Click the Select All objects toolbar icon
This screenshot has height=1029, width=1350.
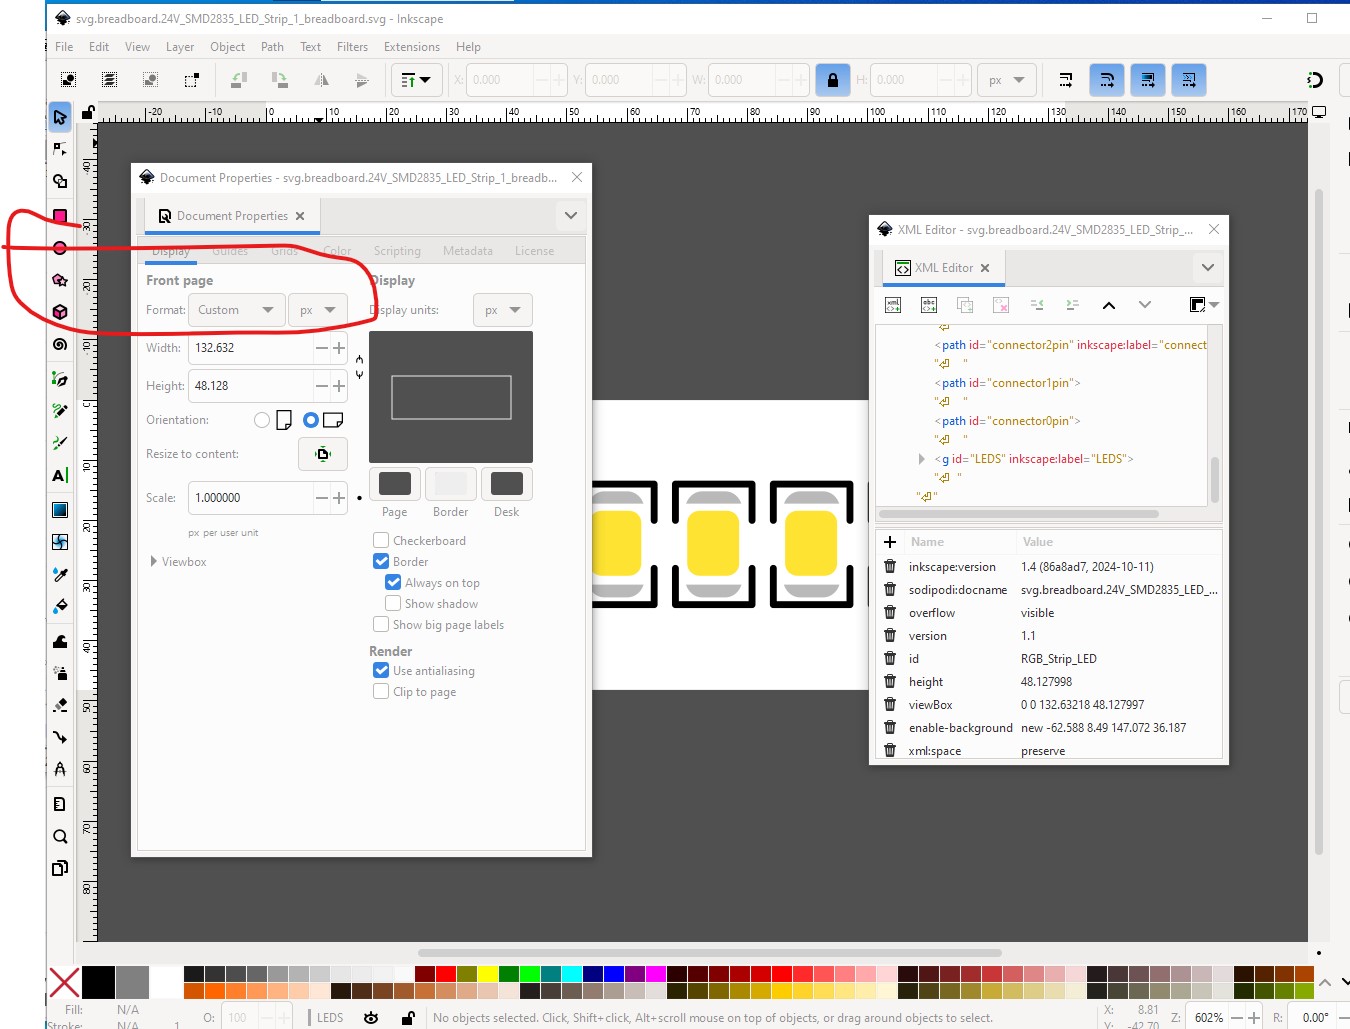[69, 80]
